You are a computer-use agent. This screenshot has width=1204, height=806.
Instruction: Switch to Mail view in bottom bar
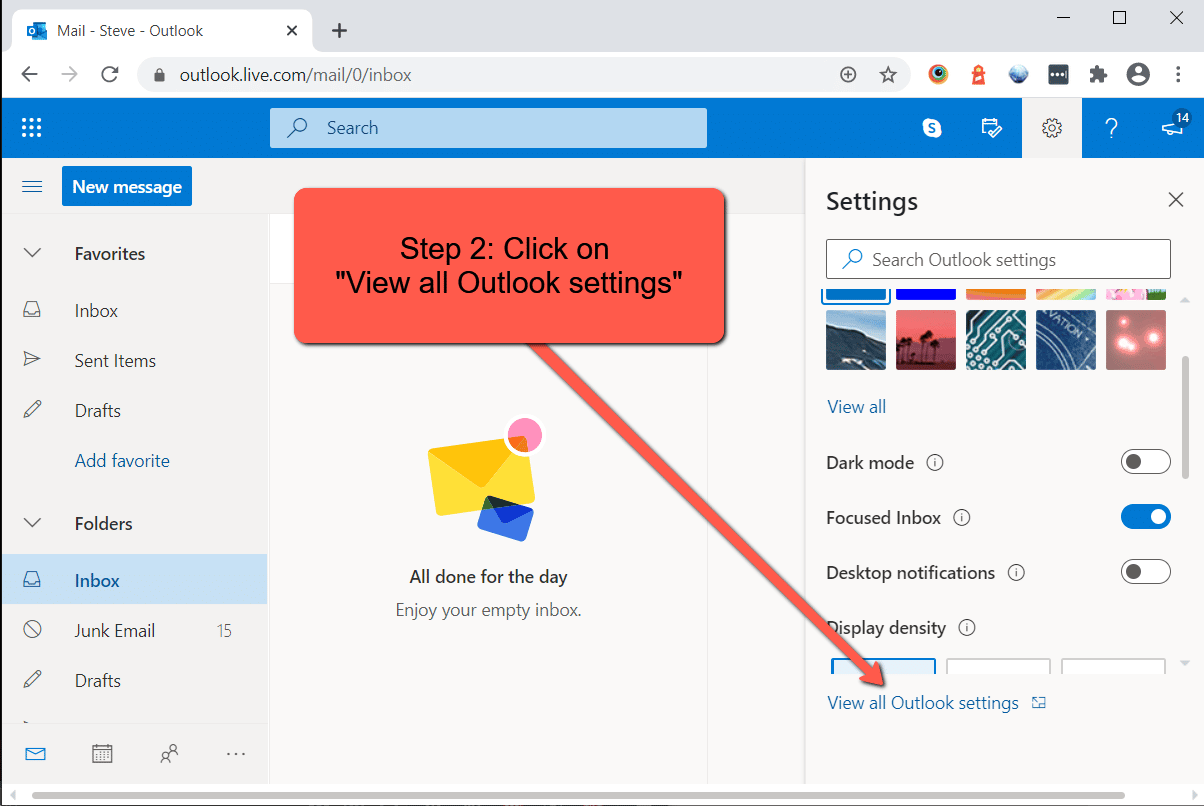pos(36,754)
